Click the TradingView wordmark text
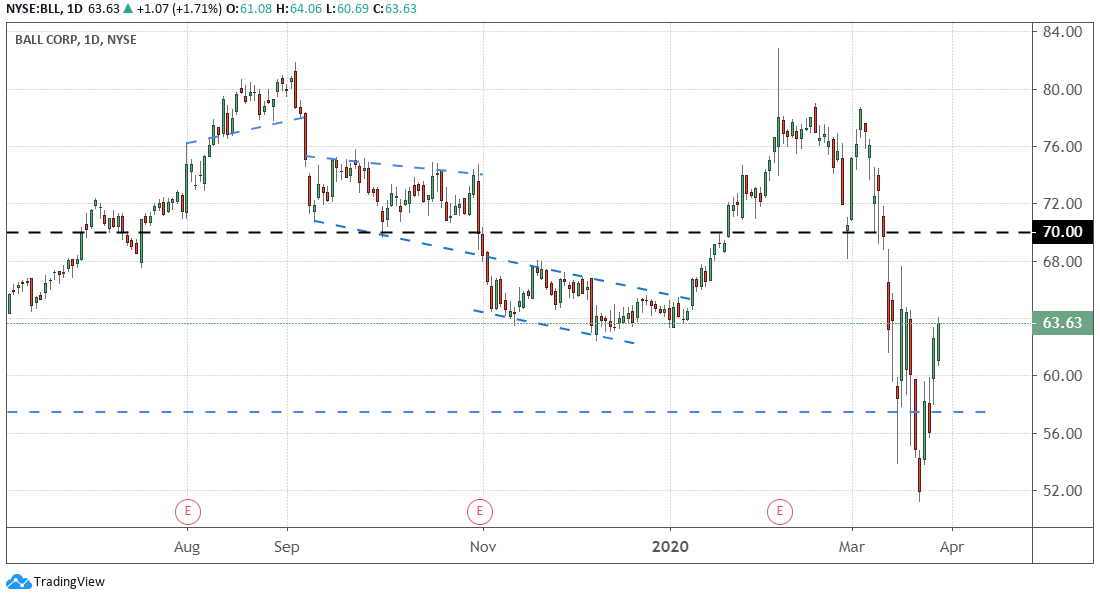The width and height of the screenshot is (1100, 600). 69,582
